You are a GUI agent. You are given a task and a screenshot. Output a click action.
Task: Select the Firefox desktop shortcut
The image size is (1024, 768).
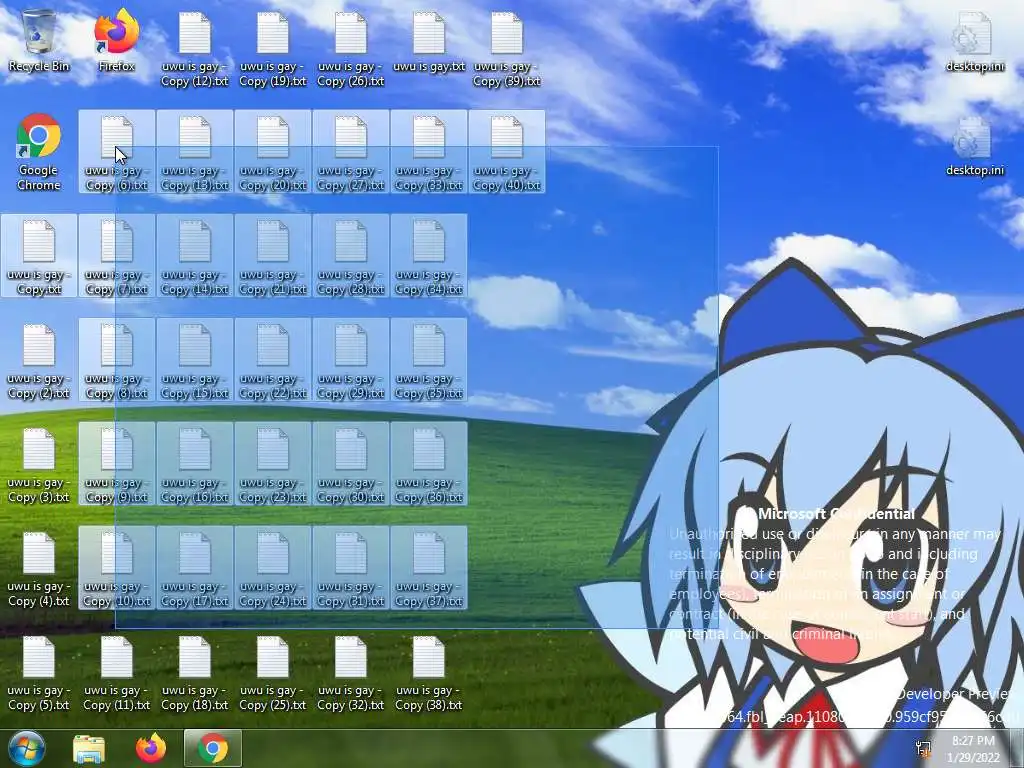(116, 41)
